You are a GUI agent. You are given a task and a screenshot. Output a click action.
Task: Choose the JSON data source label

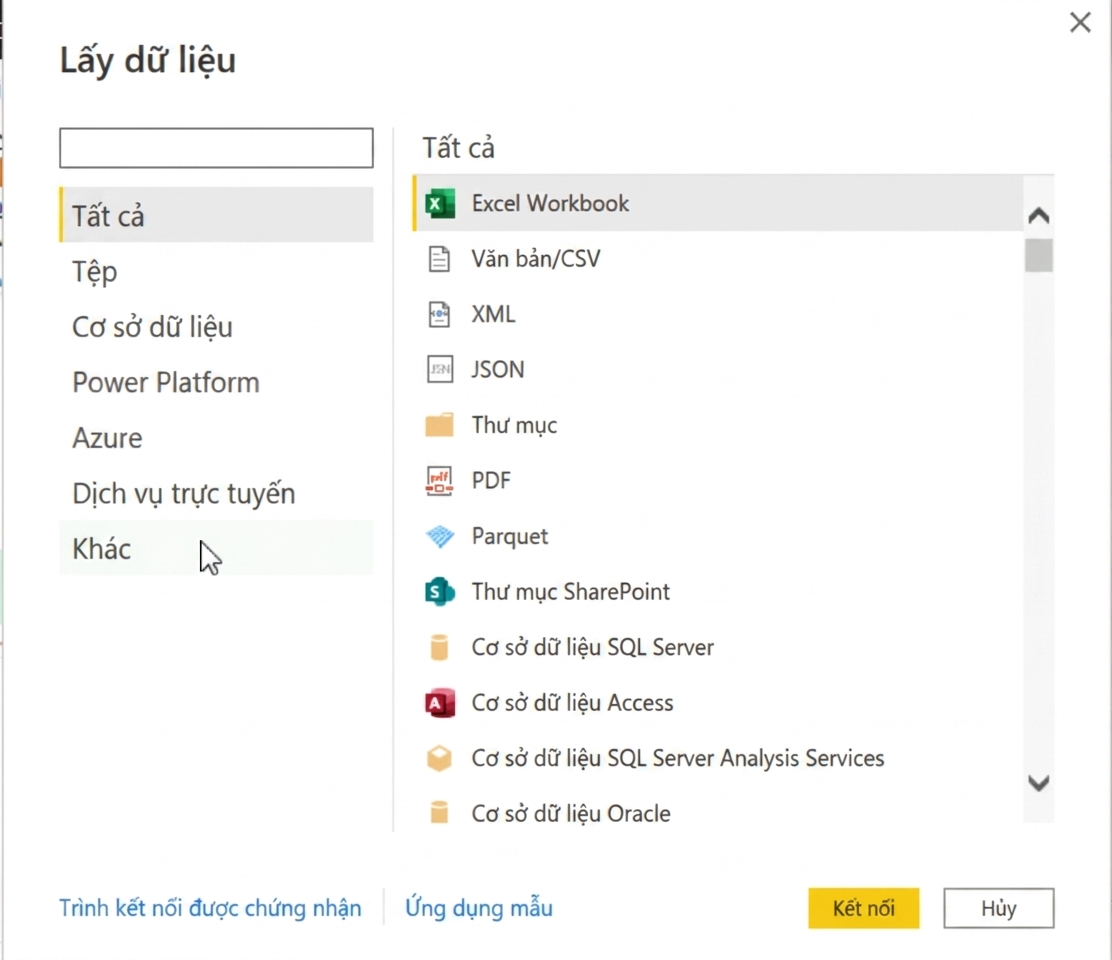[x=498, y=369]
